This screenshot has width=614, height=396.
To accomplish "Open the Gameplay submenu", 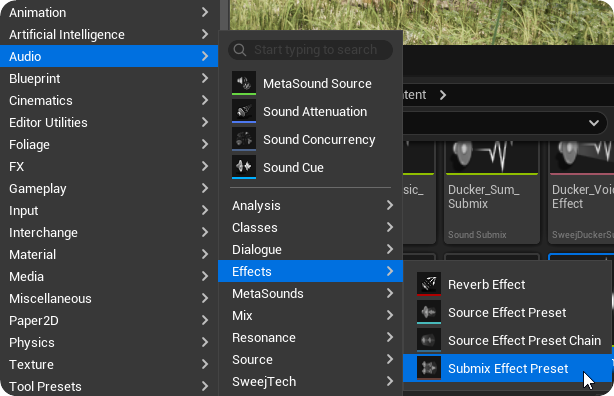I will tap(109, 188).
